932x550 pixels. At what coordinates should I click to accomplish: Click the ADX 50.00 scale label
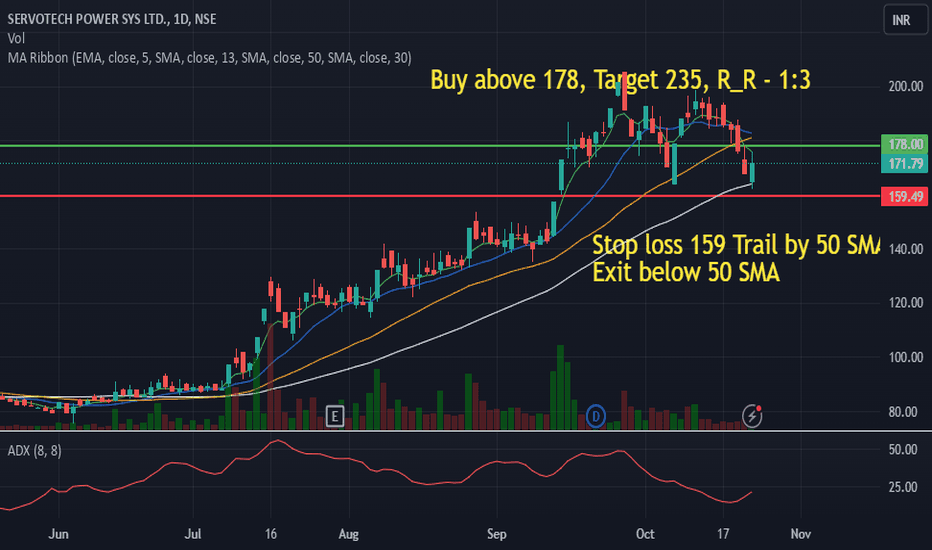(902, 450)
